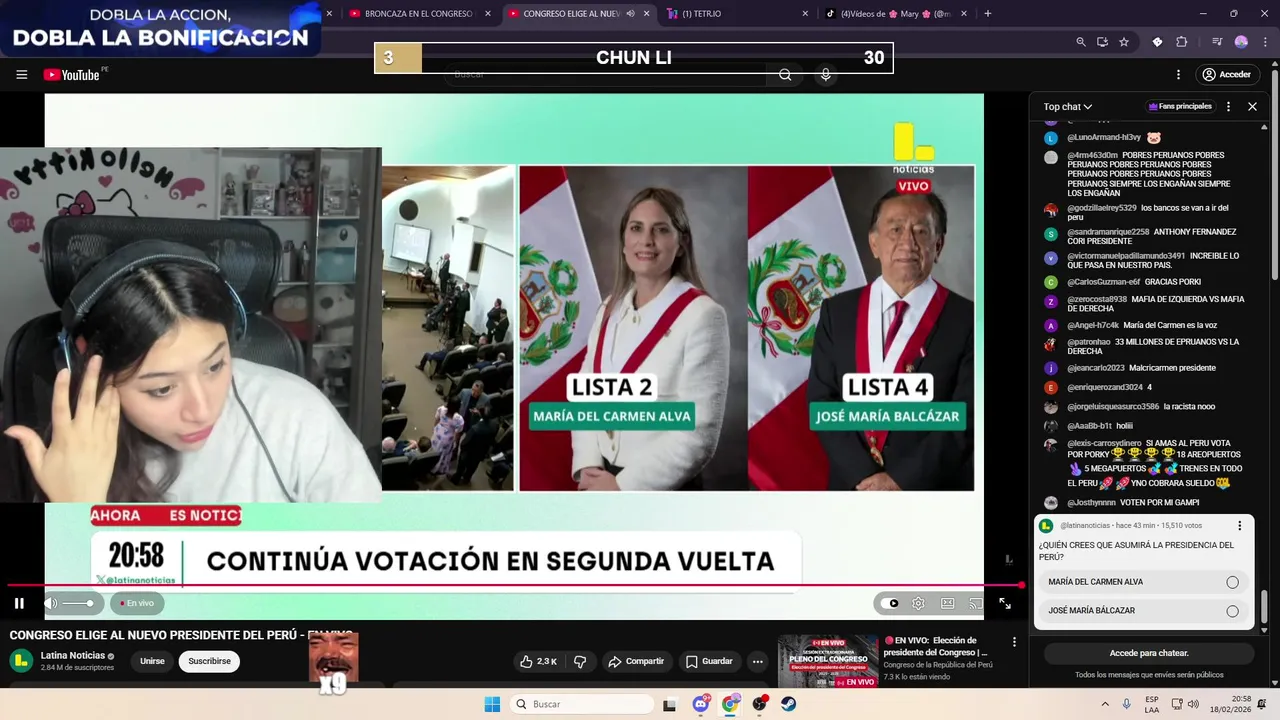Image resolution: width=1280 pixels, height=720 pixels.
Task: Click the install app icon in address bar
Action: [x=1102, y=42]
